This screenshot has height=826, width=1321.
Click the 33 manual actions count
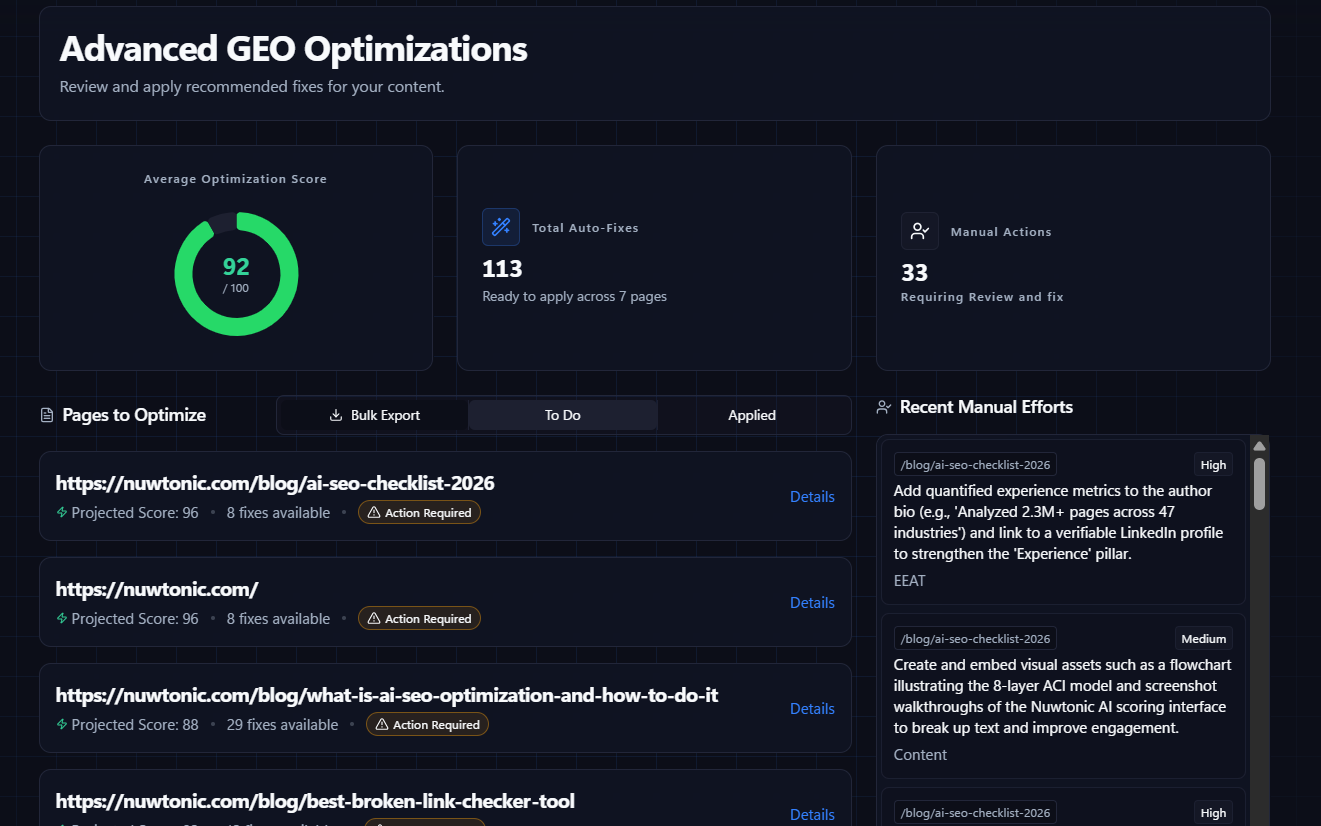(x=914, y=272)
